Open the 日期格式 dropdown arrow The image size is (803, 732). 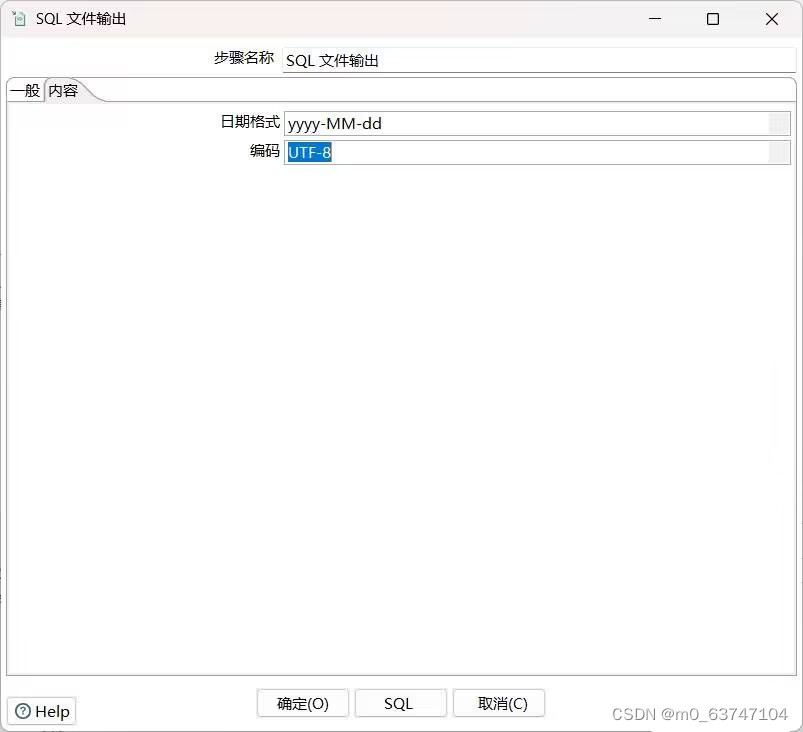click(779, 123)
